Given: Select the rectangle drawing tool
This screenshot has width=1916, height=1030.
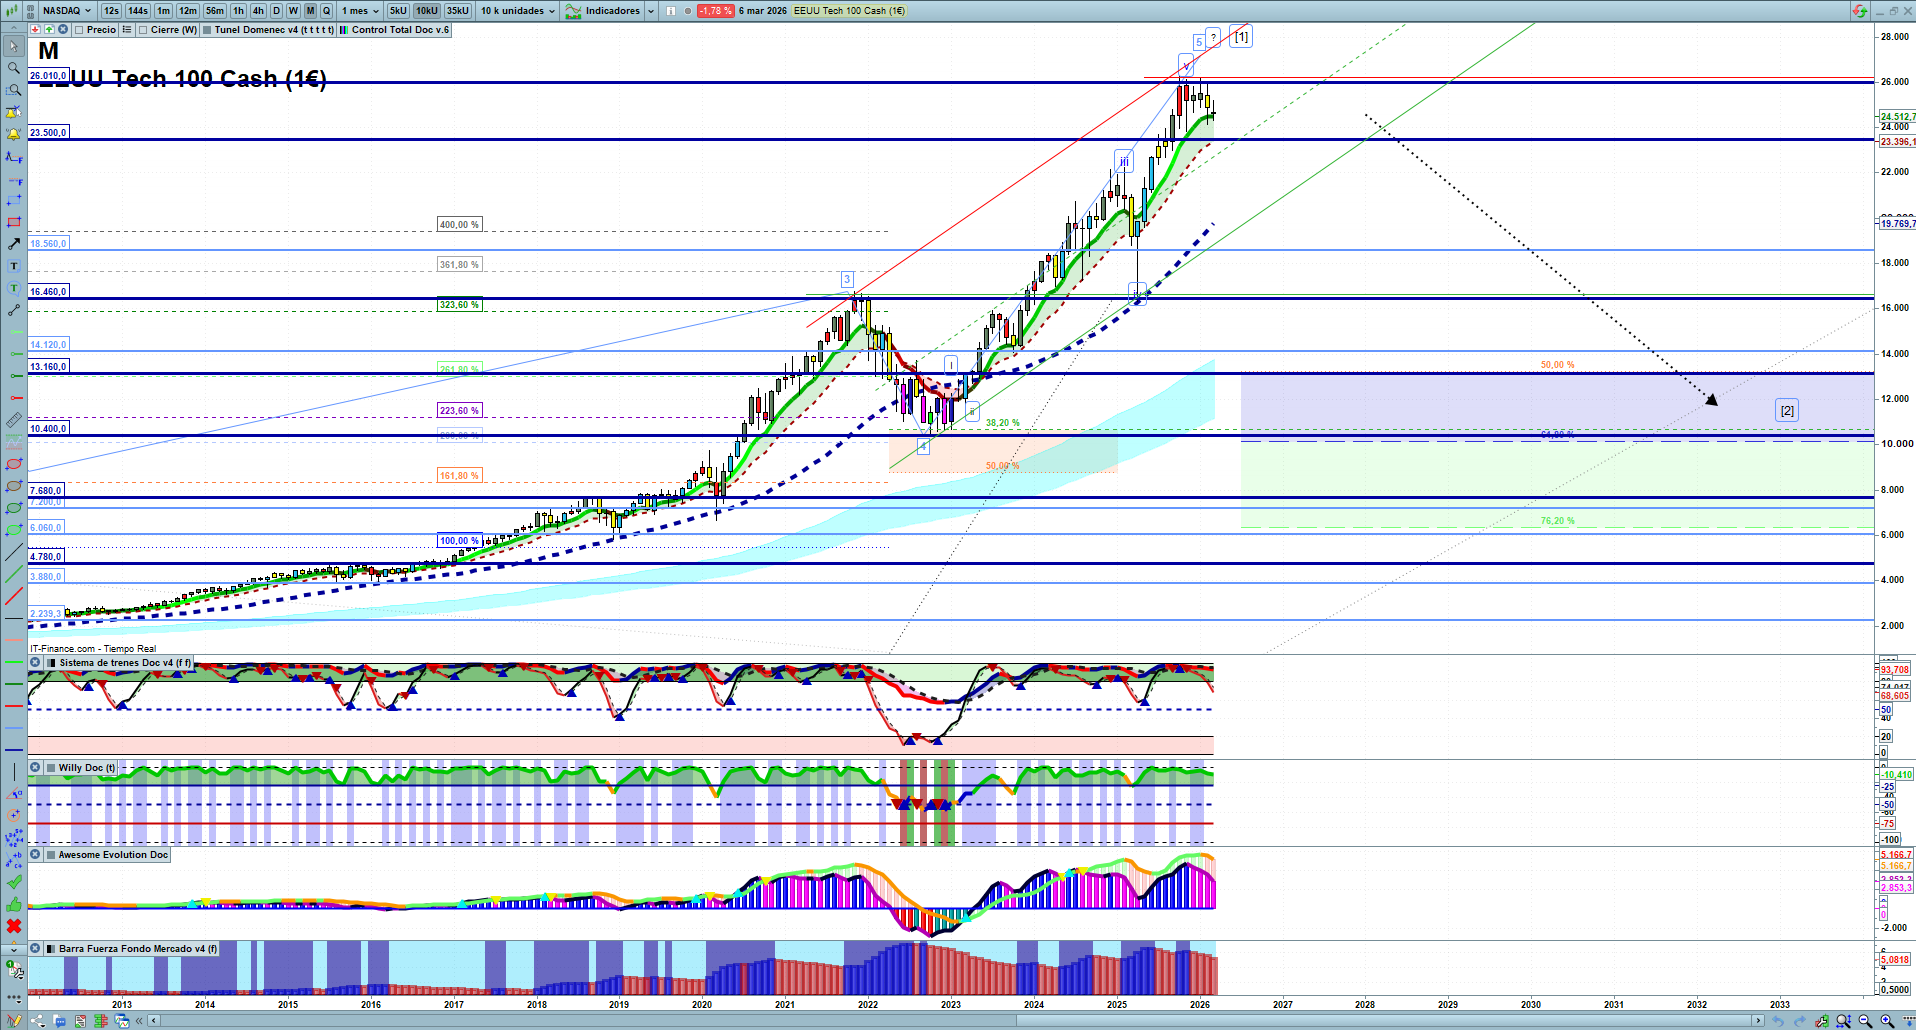Looking at the screenshot, I should click(14, 222).
